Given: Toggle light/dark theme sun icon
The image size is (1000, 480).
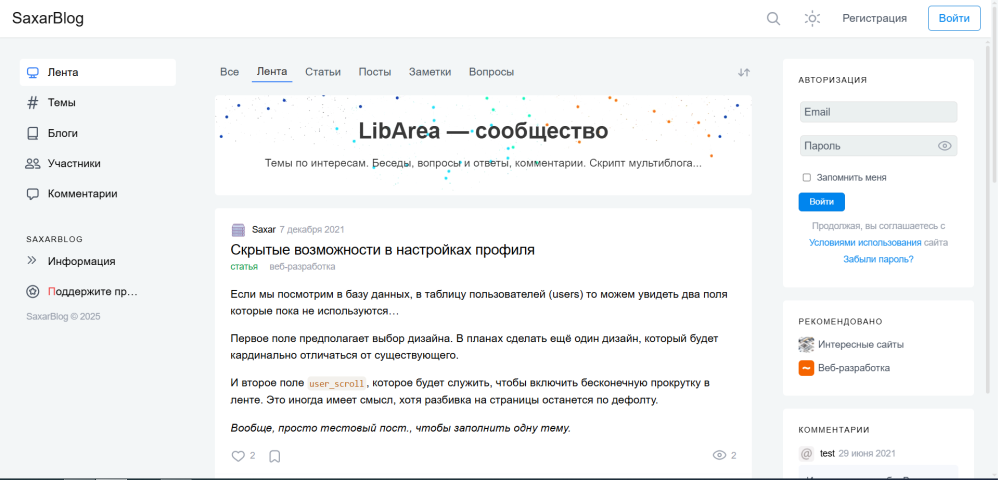Looking at the screenshot, I should click(x=813, y=18).
